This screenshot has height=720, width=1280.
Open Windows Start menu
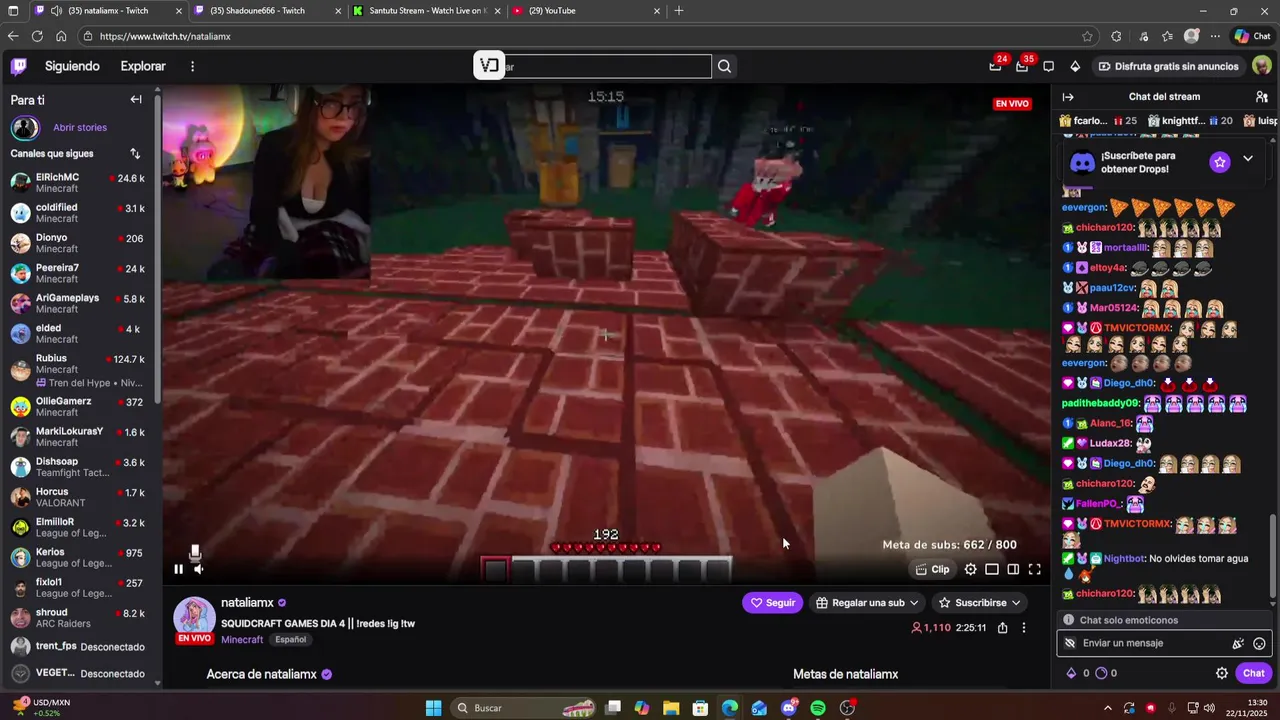click(433, 708)
